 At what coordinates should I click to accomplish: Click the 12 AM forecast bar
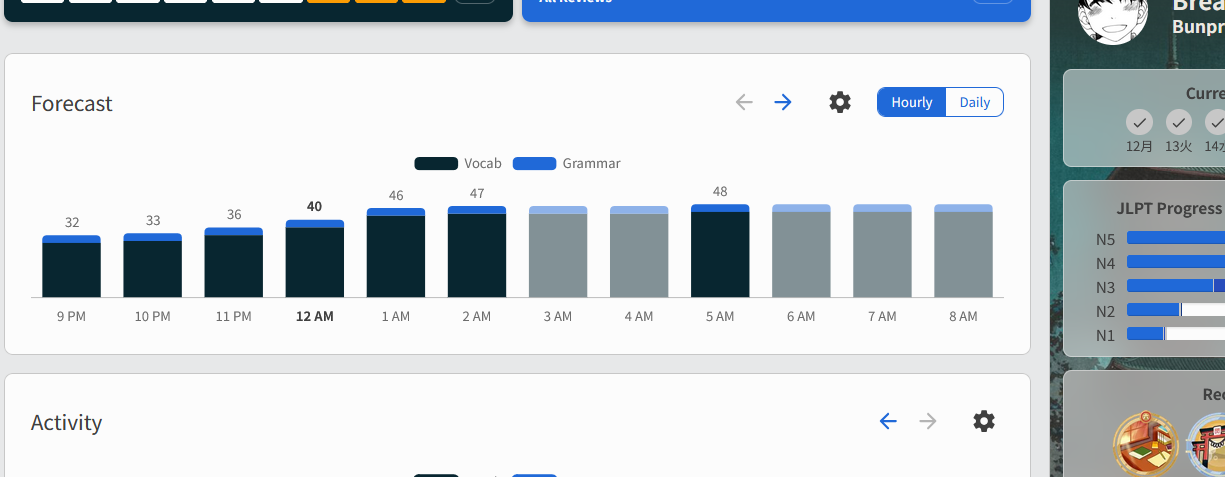pyautogui.click(x=315, y=259)
